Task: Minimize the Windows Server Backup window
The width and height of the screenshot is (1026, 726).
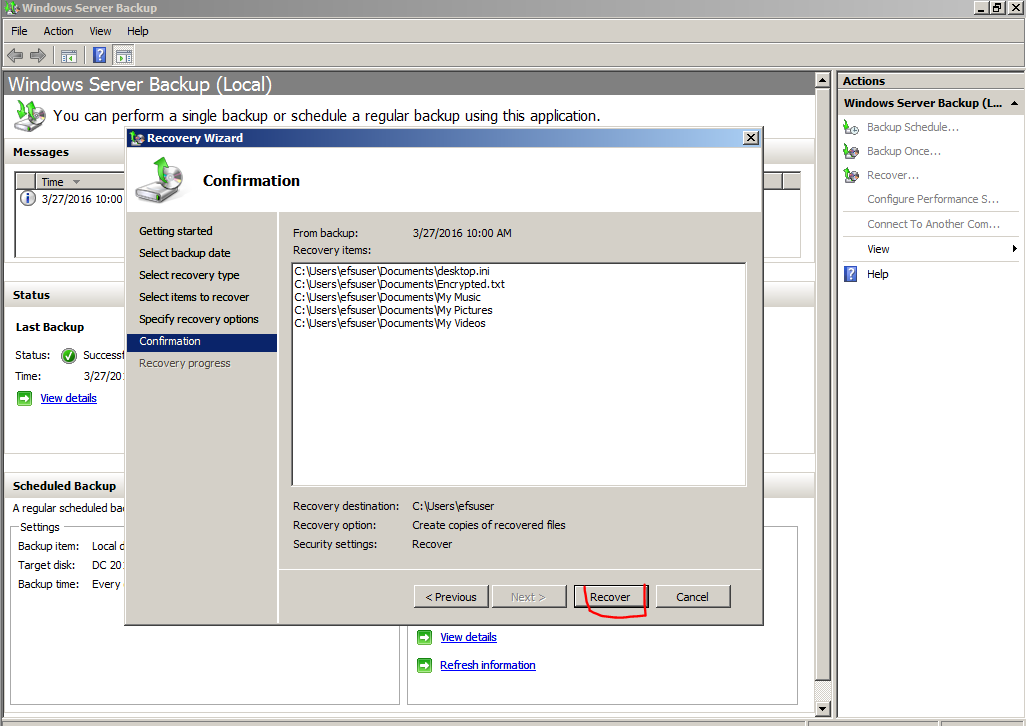Action: point(981,8)
